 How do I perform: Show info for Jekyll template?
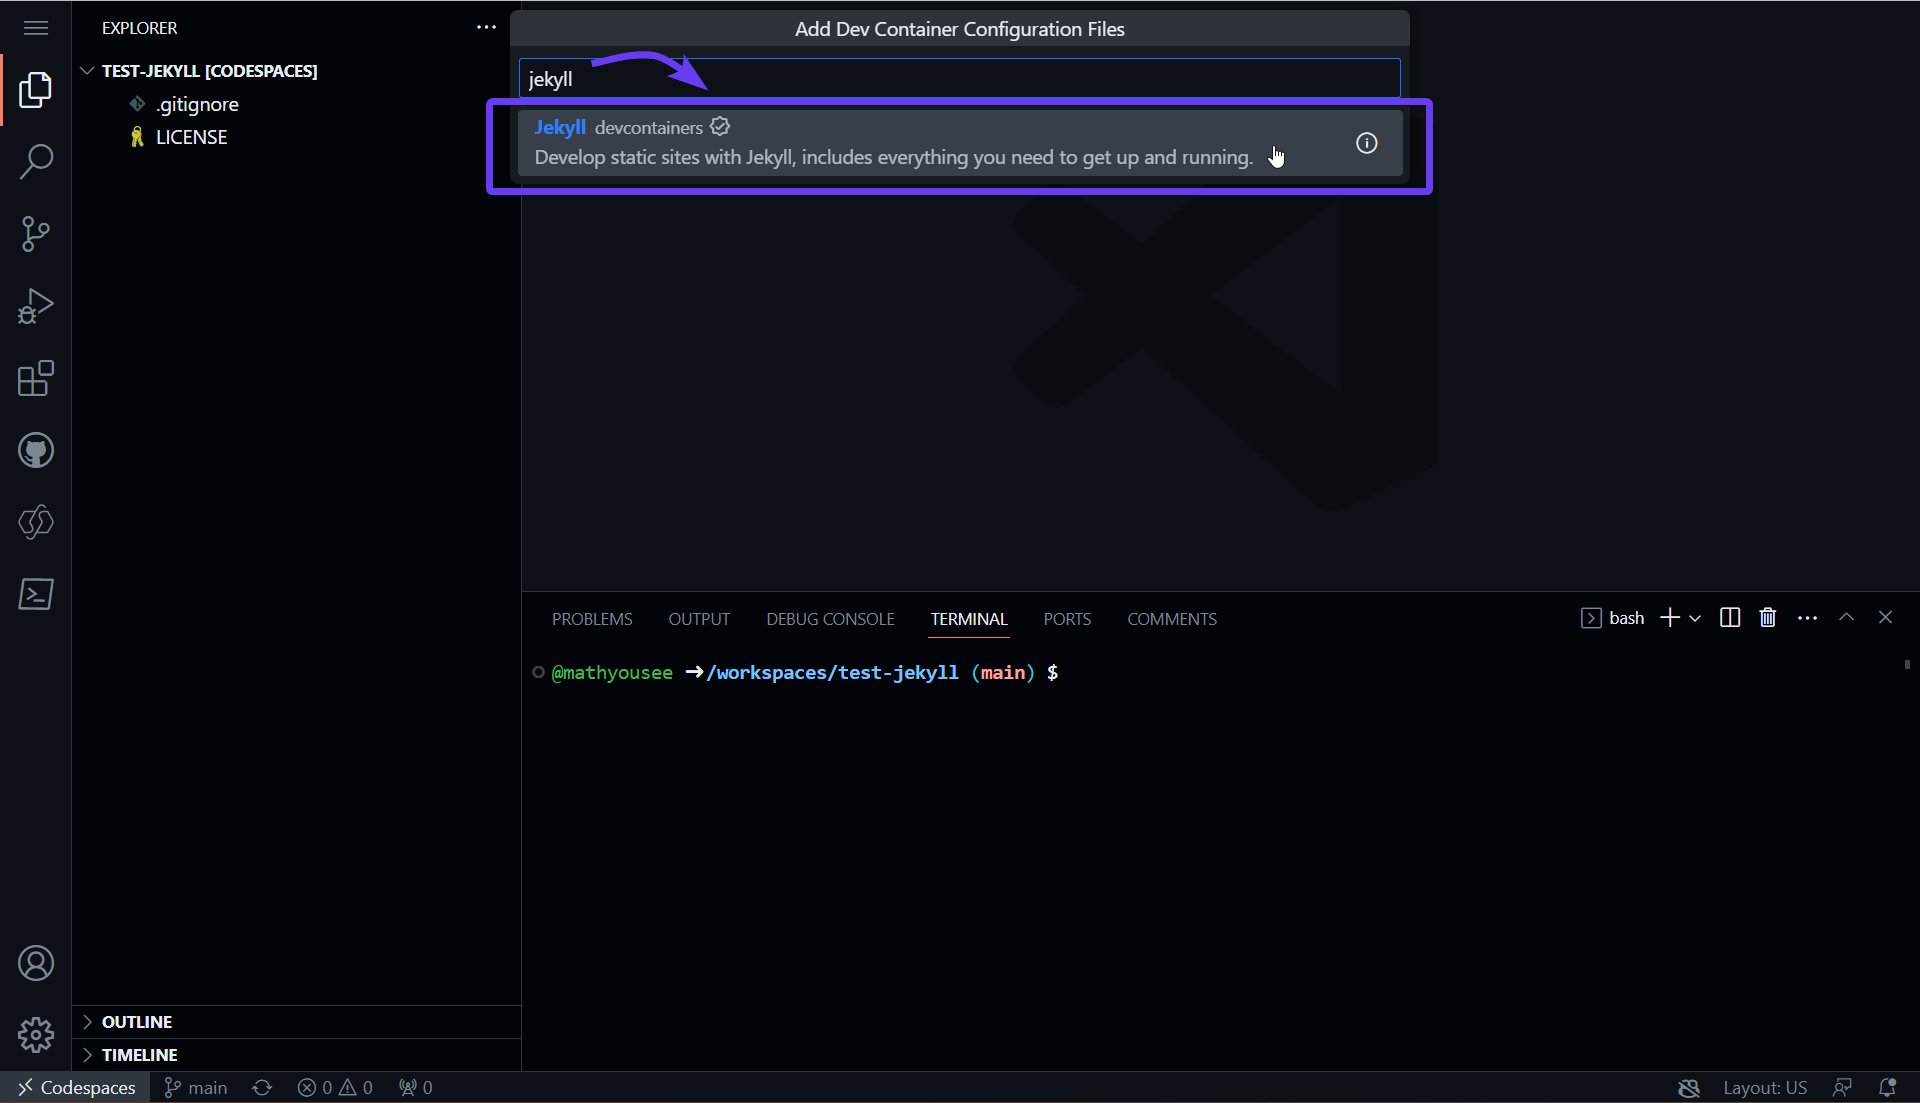(x=1366, y=143)
